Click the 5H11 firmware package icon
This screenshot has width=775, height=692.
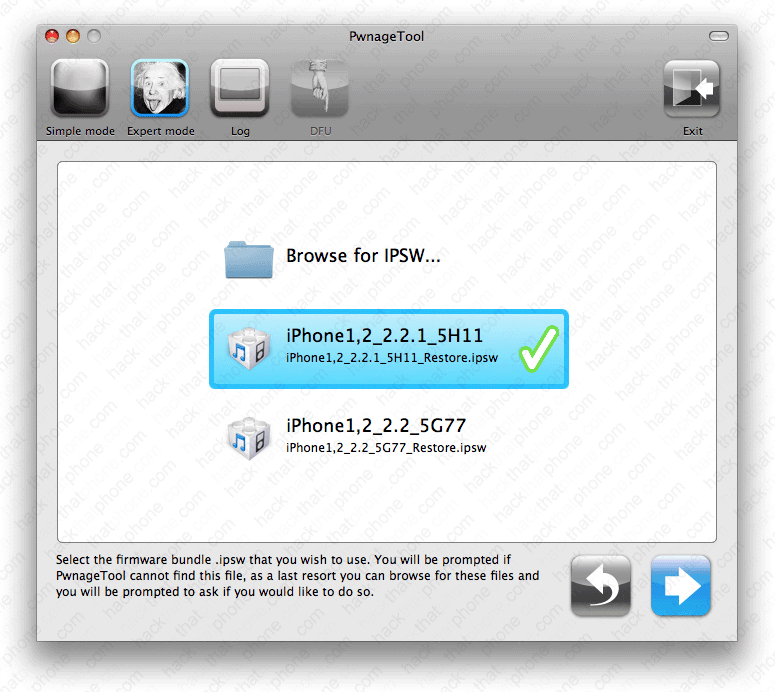(249, 348)
